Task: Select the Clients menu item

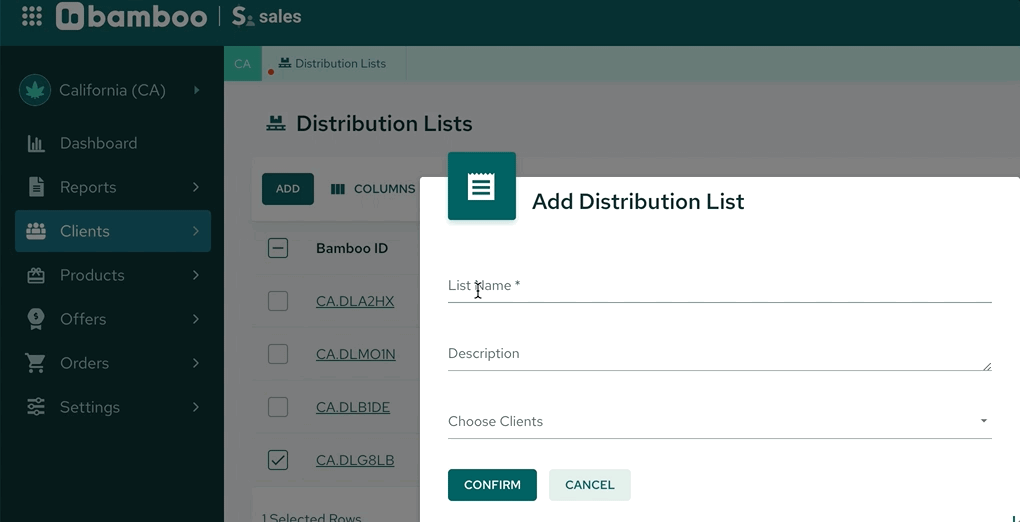Action: pos(113,230)
